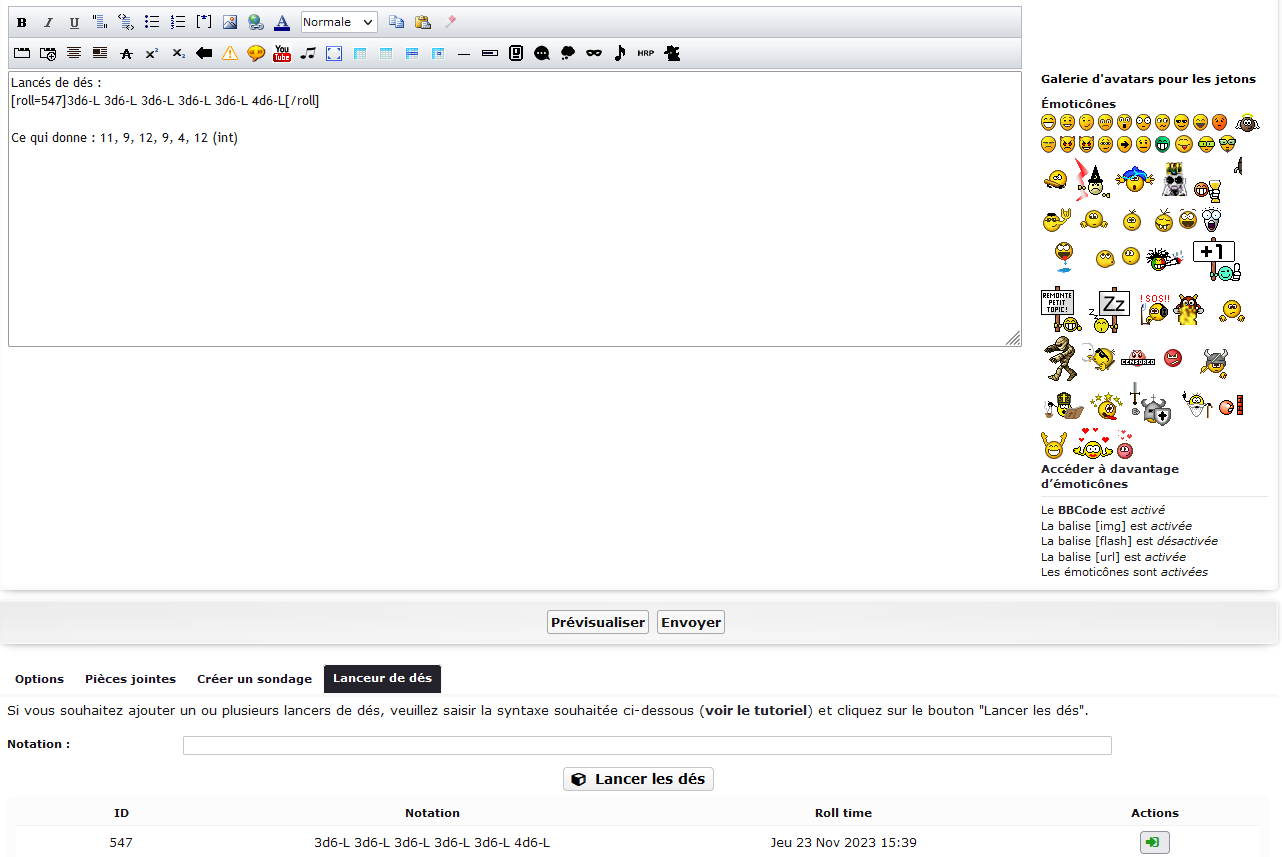This screenshot has height=857, width=1282.
Task: Open 'Galerie d'avatars pour les jetons'
Action: [1149, 79]
